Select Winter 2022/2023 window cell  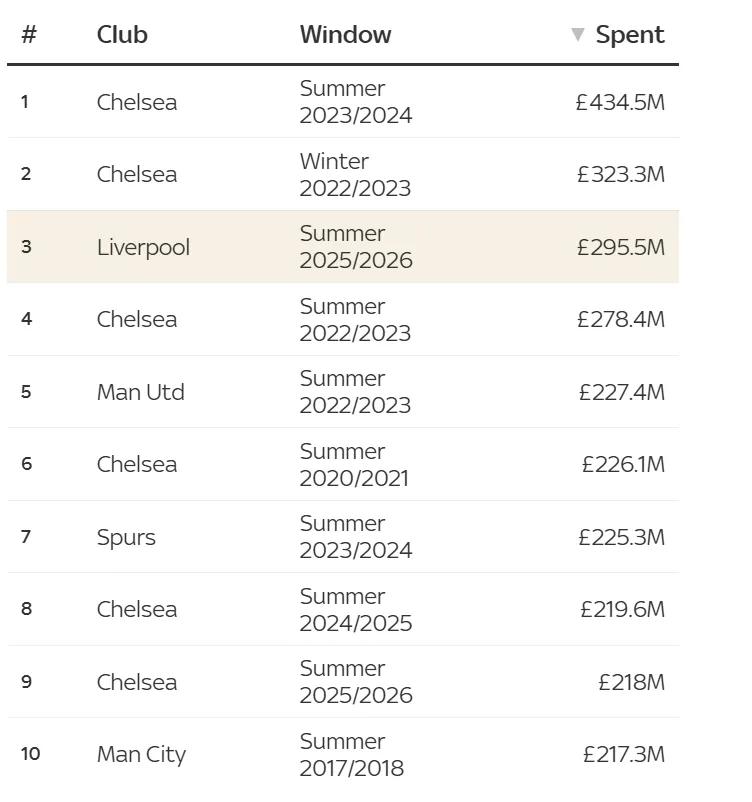pyautogui.click(x=355, y=174)
